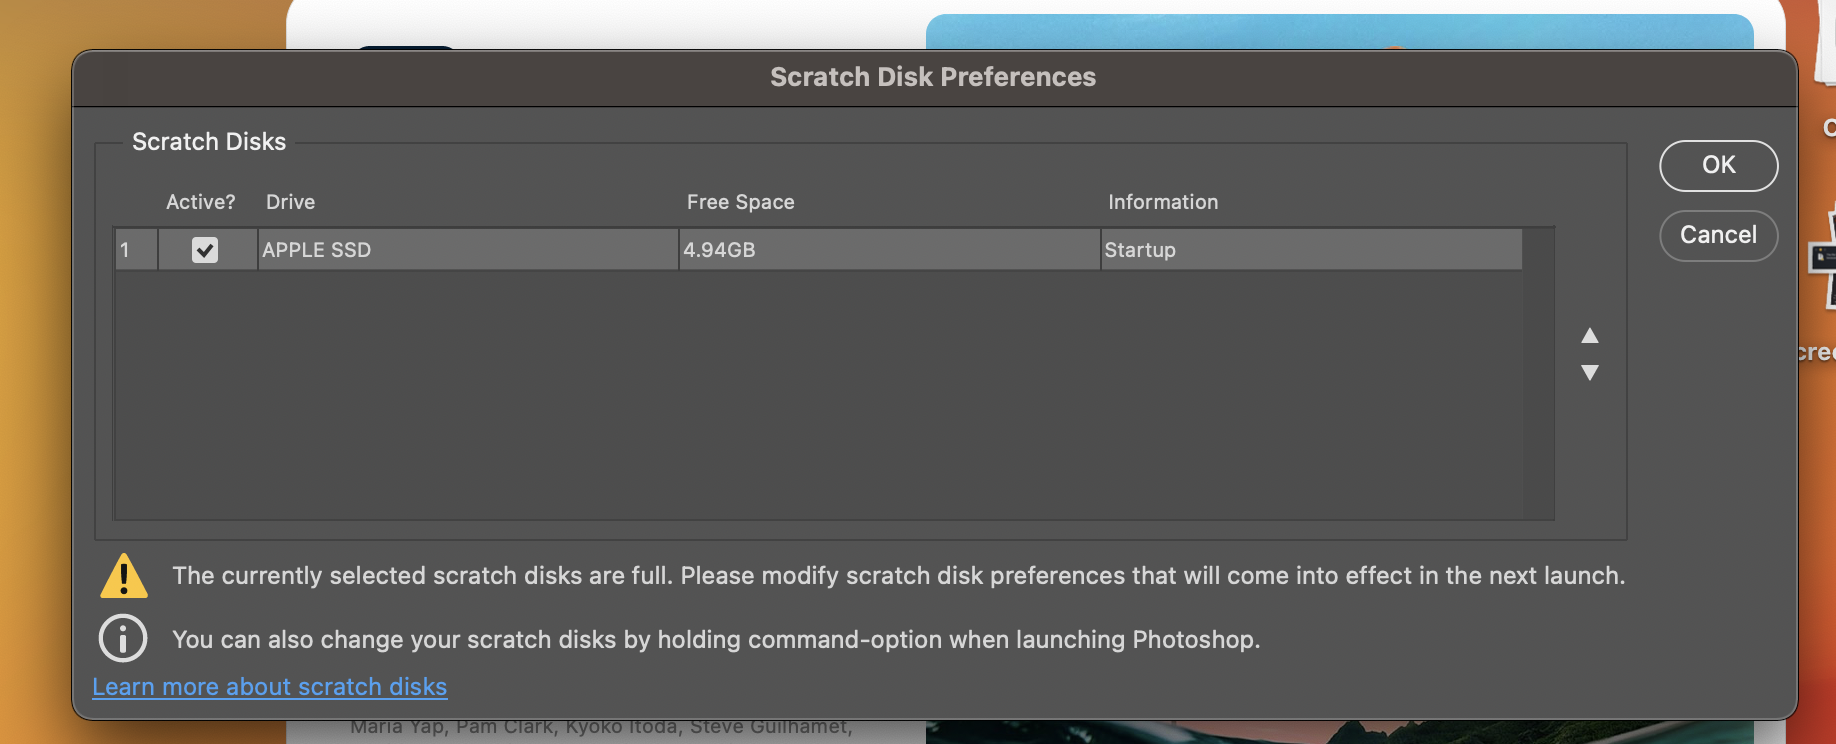This screenshot has height=744, width=1836.
Task: Click the Free Space column header
Action: tap(740, 202)
